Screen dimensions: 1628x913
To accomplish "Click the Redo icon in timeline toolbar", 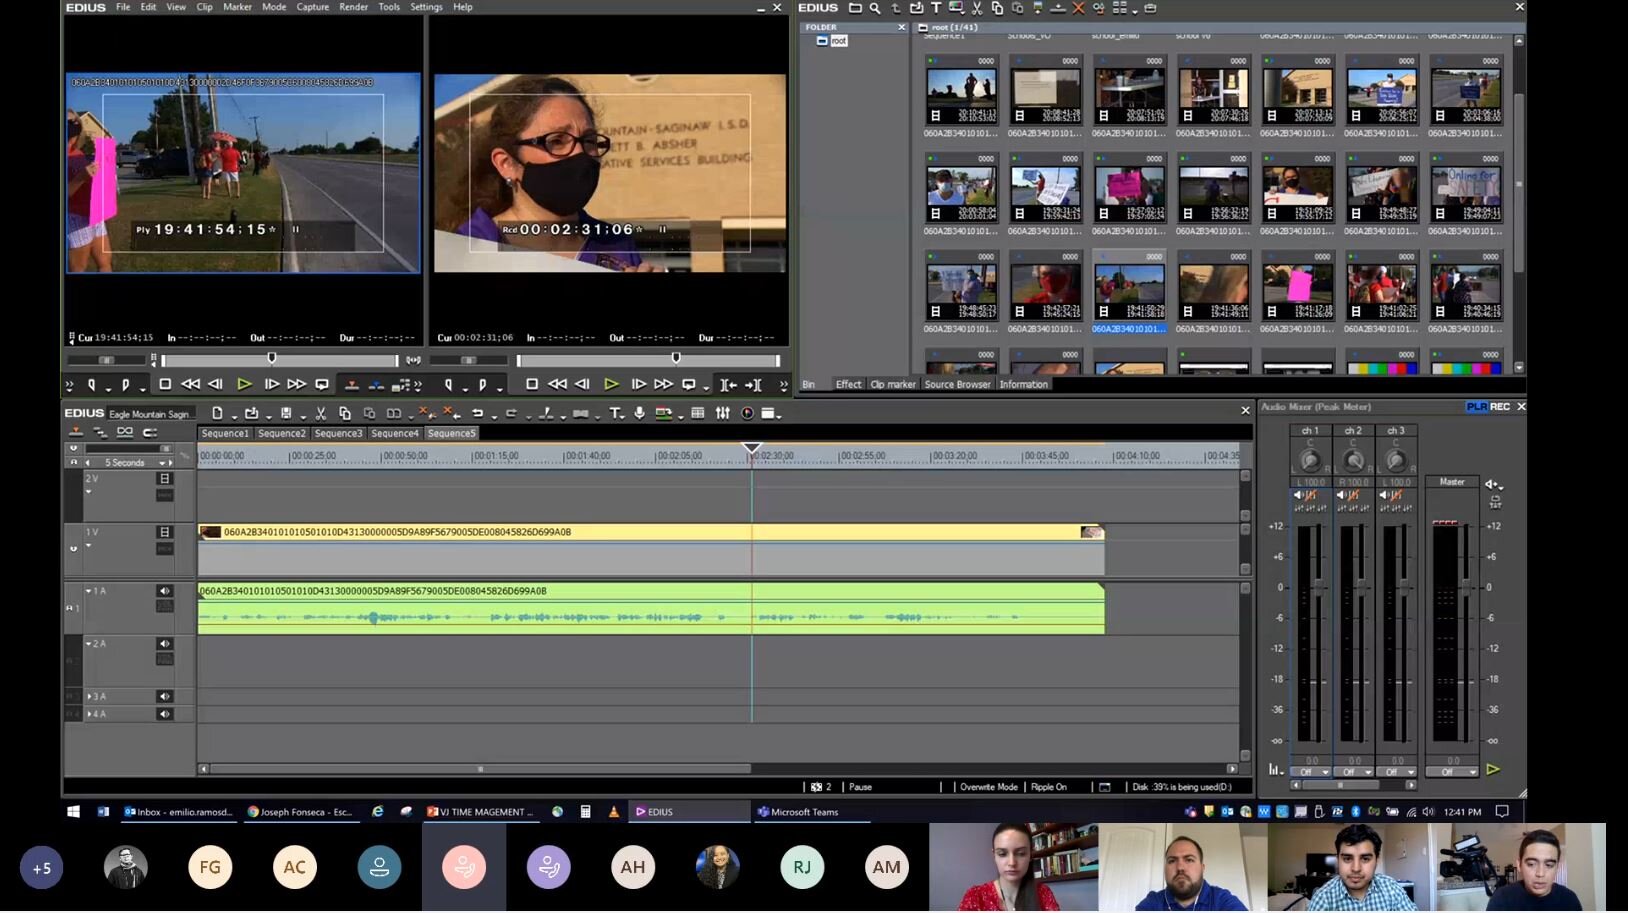I will 511,413.
